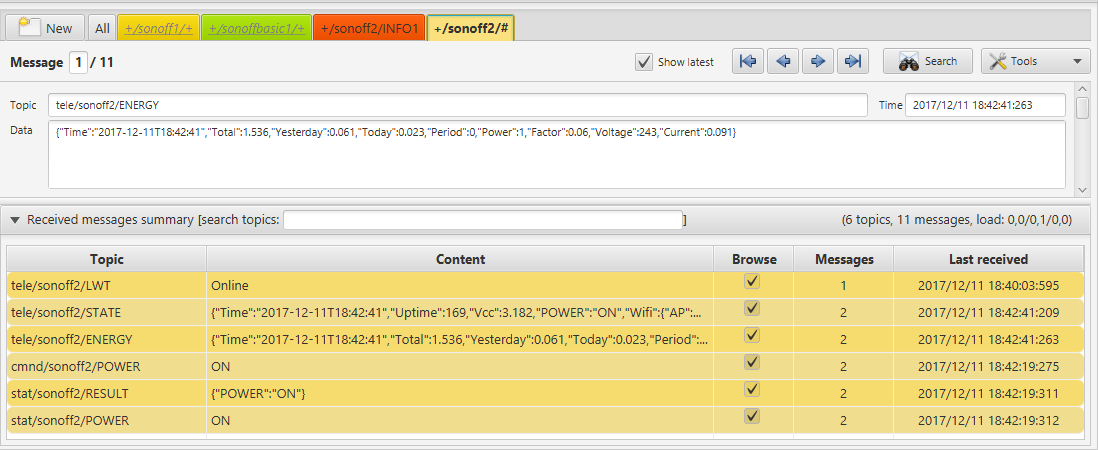The width and height of the screenshot is (1098, 450).
Task: Switch to the +/sonoff1/+ tab
Action: 158,28
